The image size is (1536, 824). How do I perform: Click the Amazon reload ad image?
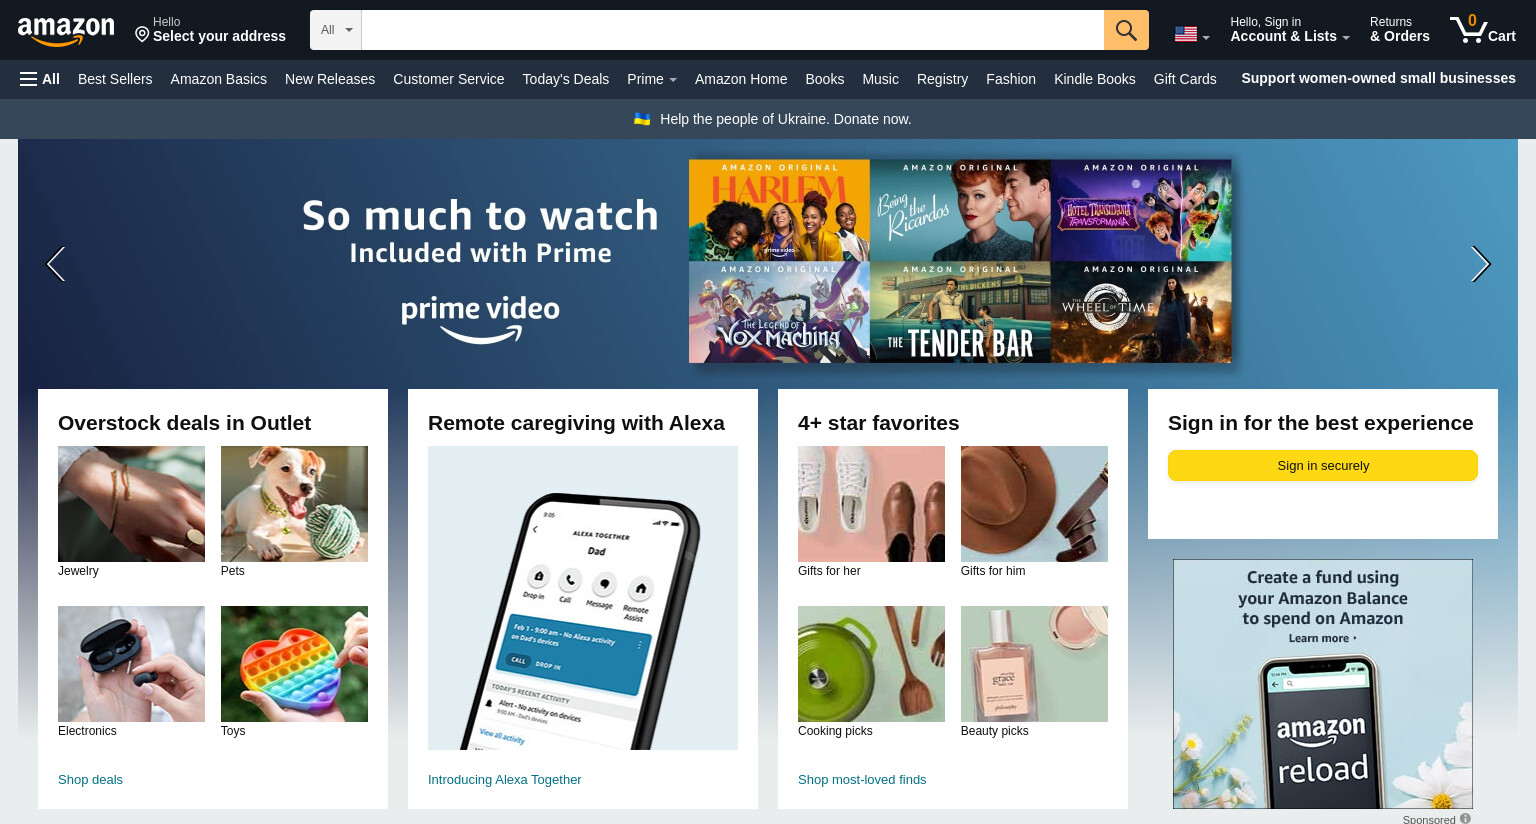[x=1323, y=684]
